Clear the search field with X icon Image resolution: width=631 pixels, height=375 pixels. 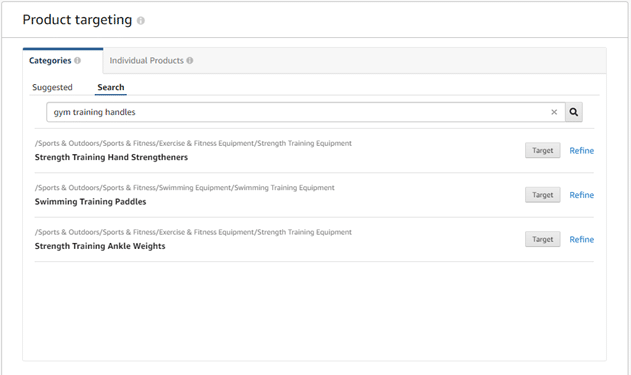(554, 112)
